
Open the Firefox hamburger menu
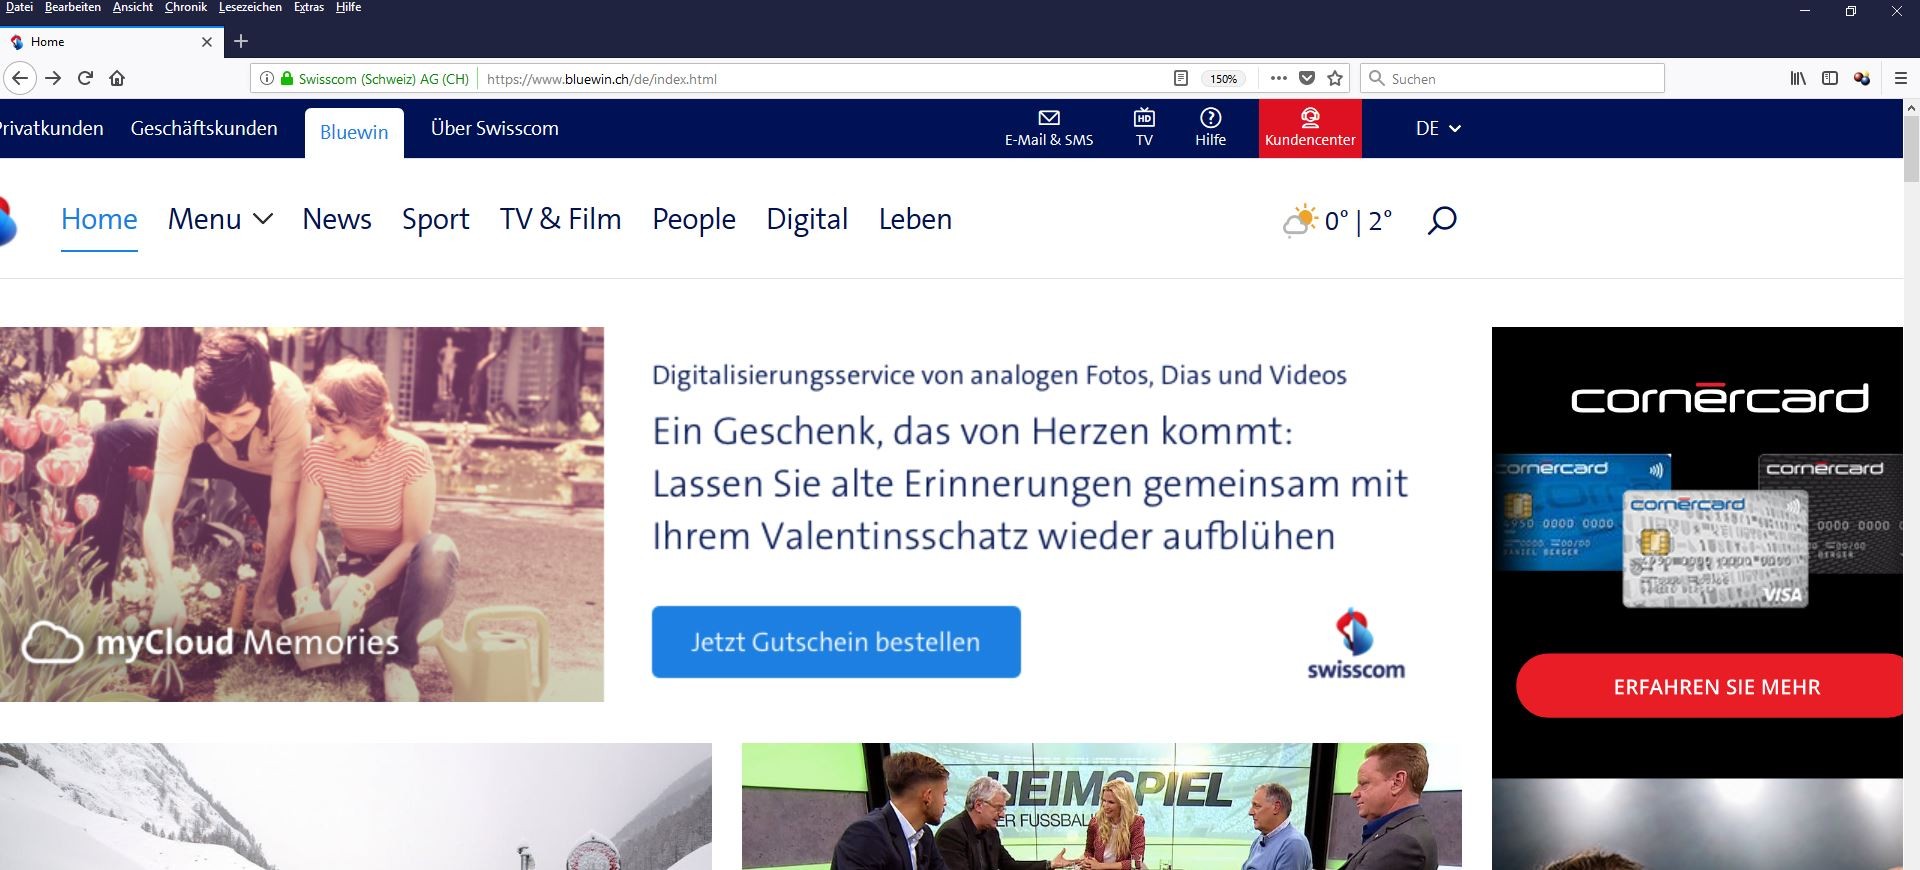tap(1901, 78)
